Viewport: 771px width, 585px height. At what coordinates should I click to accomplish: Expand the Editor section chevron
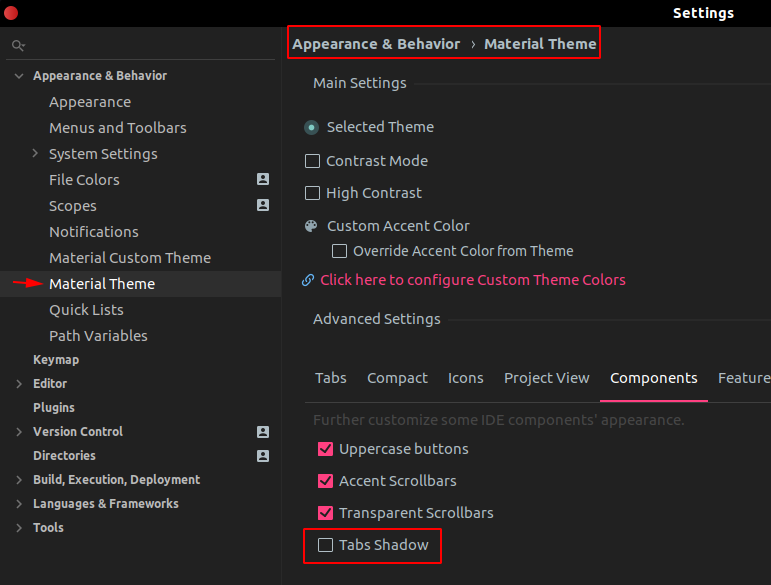pyautogui.click(x=19, y=384)
